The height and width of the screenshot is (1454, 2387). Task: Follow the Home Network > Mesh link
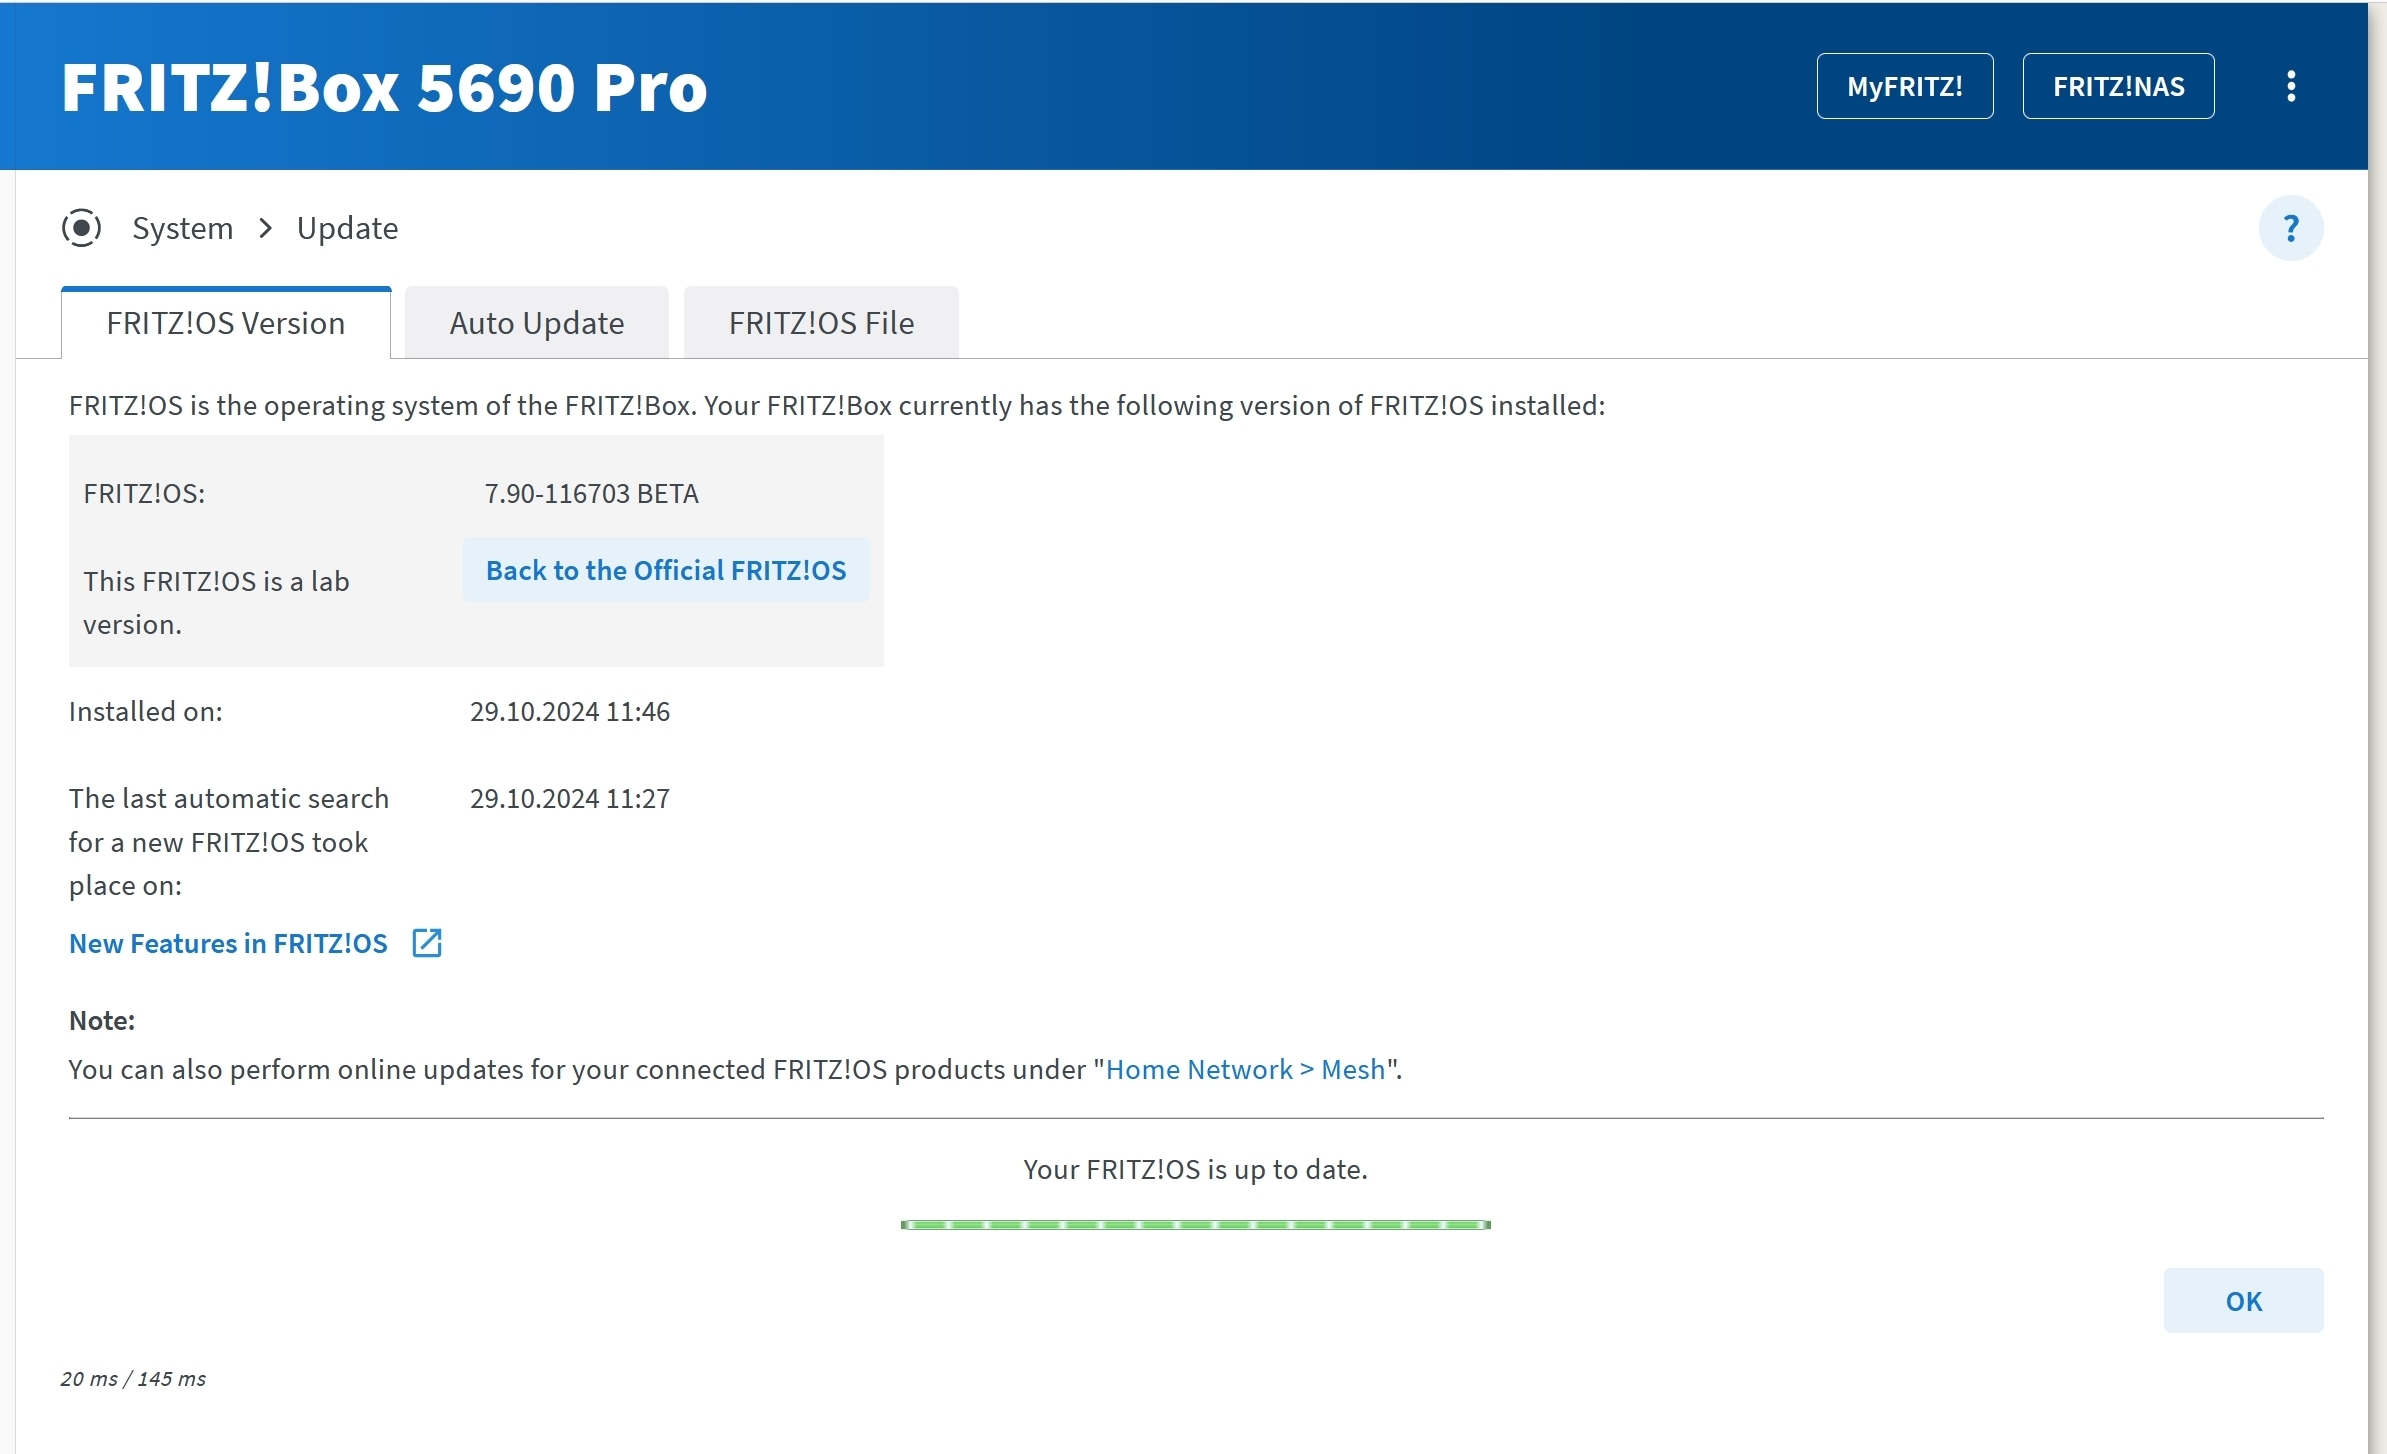[1245, 1069]
